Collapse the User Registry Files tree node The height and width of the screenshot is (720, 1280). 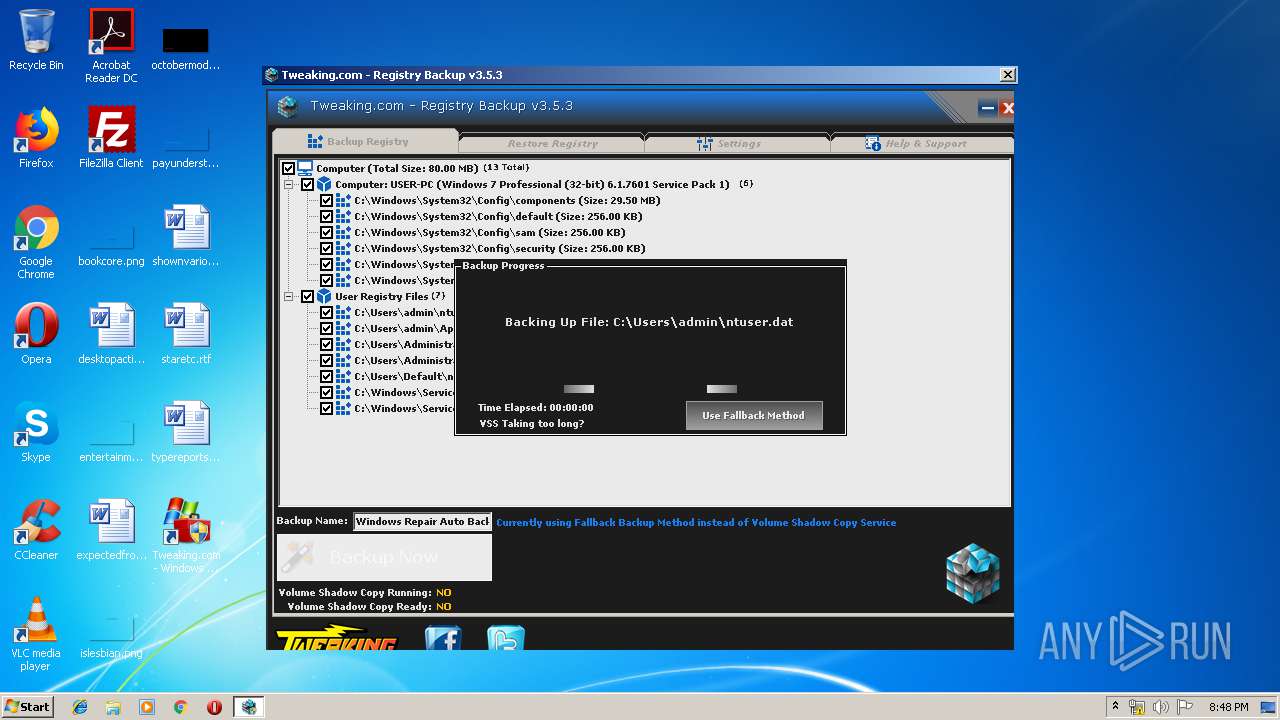click(x=289, y=296)
